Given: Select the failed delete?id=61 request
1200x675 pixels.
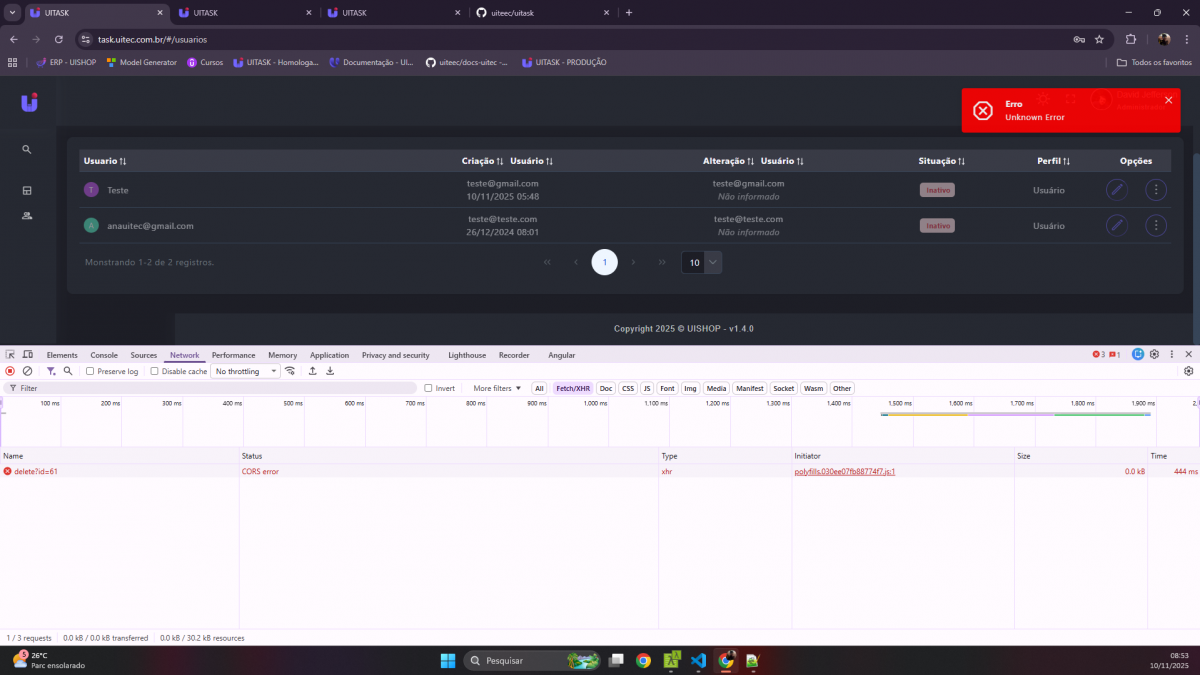Looking at the screenshot, I should pyautogui.click(x=36, y=471).
